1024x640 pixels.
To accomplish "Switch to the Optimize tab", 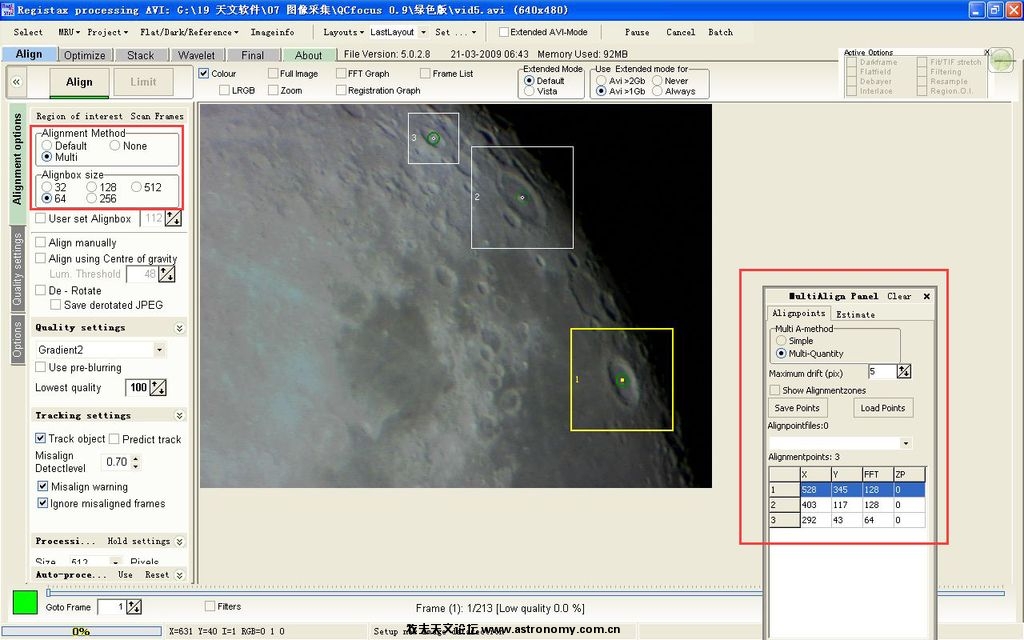I will [85, 55].
